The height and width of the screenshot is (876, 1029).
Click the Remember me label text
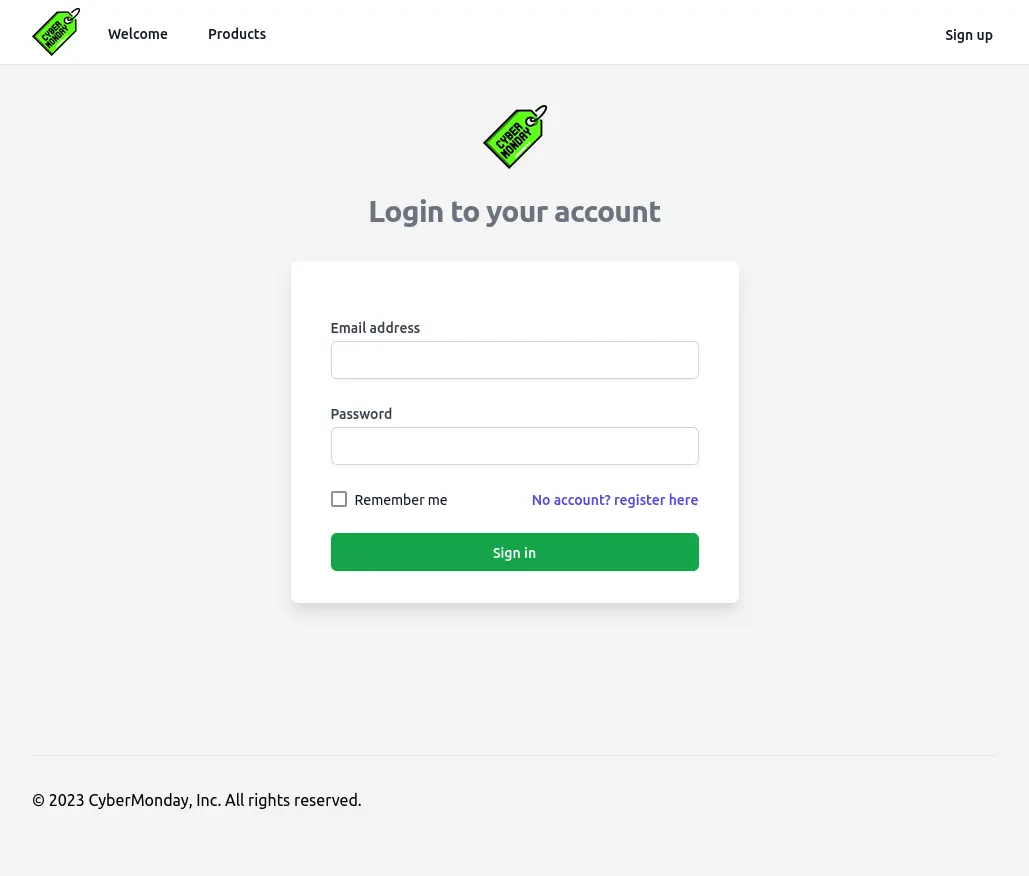coord(401,500)
